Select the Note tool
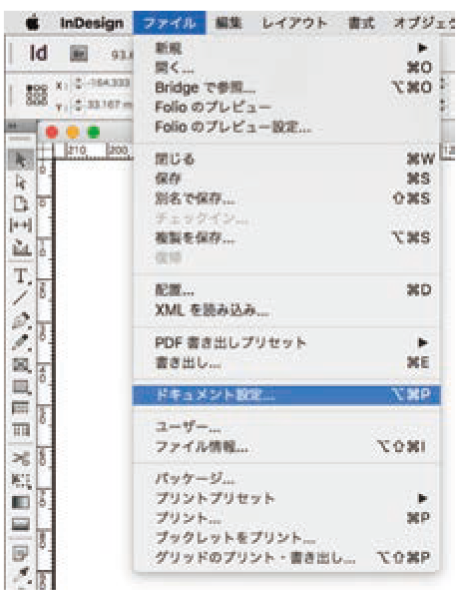Image resolution: width=460 pixels, height=595 pixels. (x=21, y=553)
